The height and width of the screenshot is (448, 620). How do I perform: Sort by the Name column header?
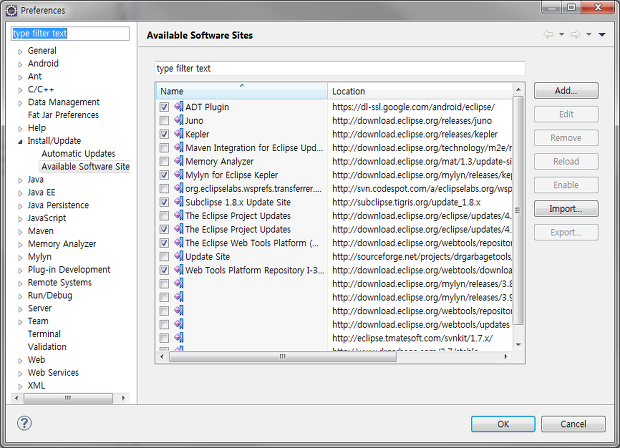[x=242, y=91]
